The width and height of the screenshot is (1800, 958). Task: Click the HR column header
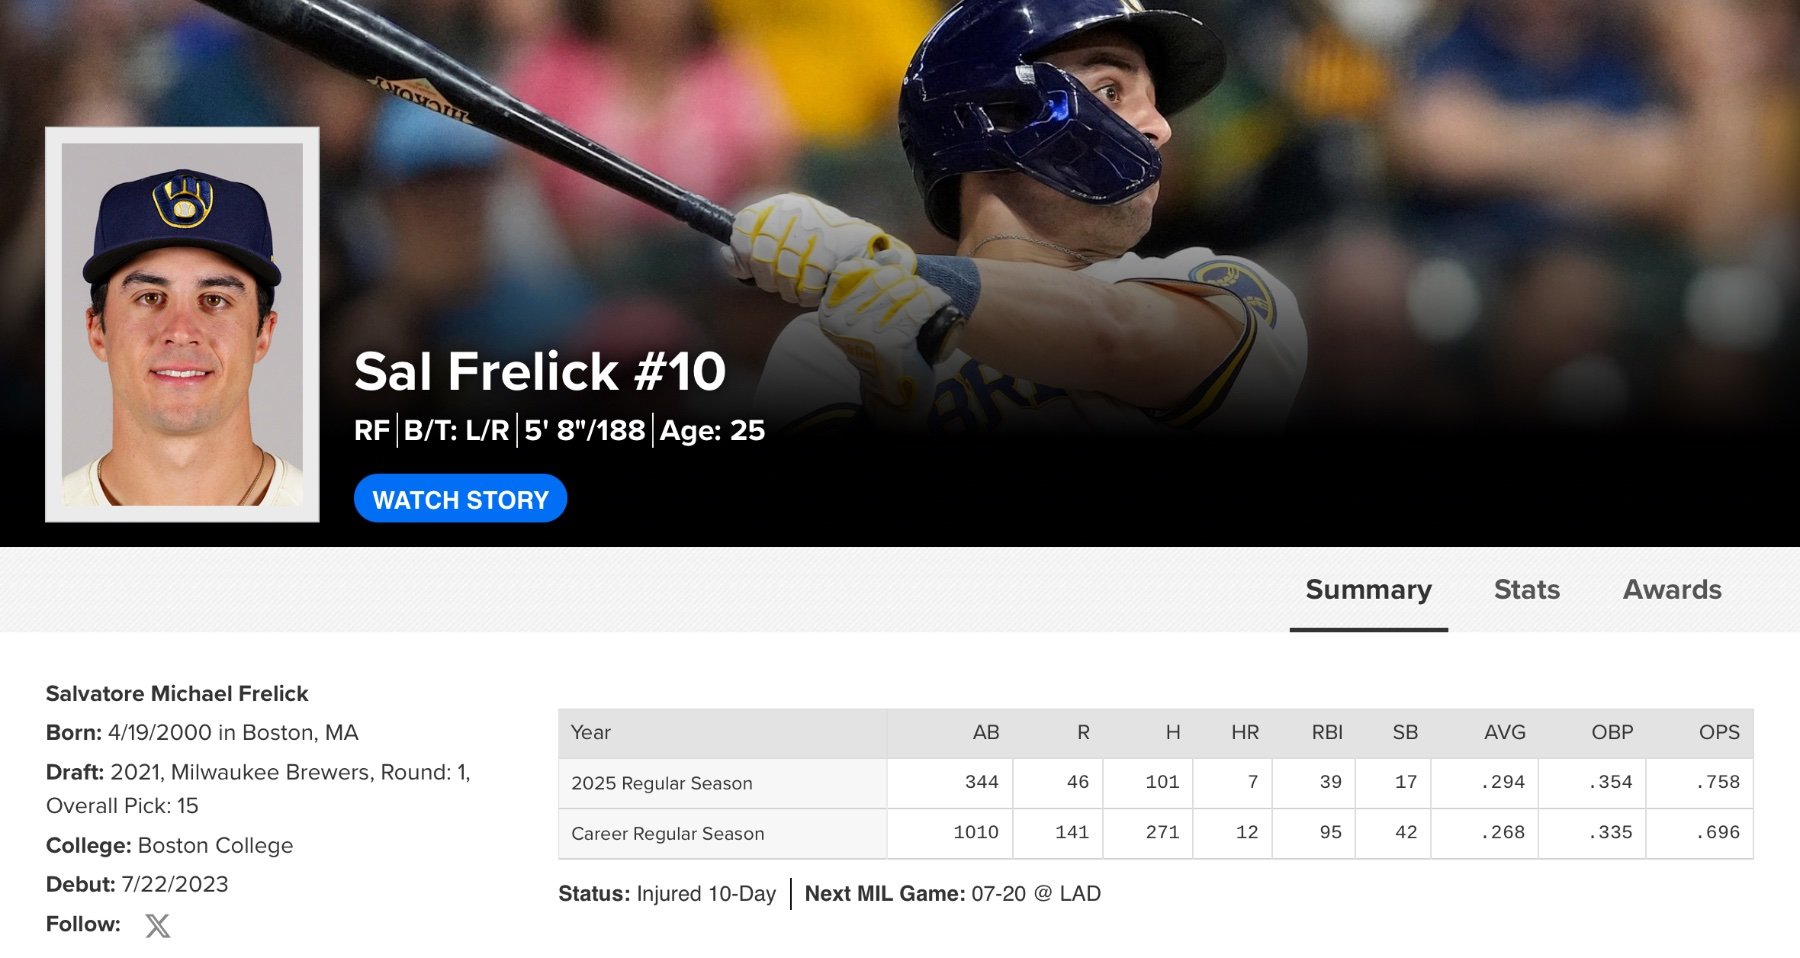(1244, 732)
